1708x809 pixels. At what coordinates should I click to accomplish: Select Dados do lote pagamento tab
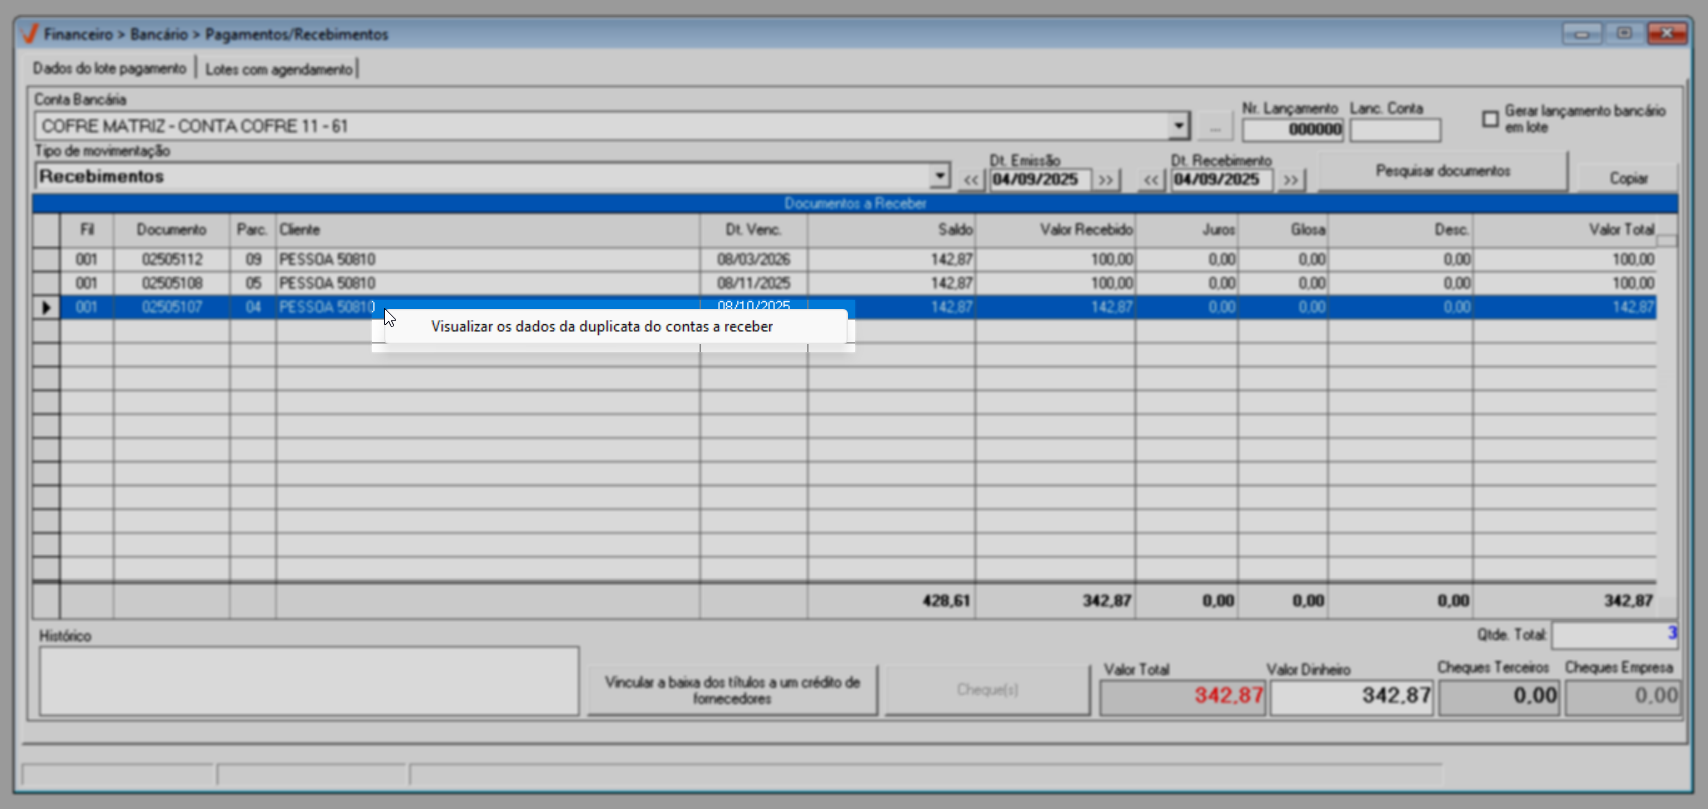coord(109,69)
